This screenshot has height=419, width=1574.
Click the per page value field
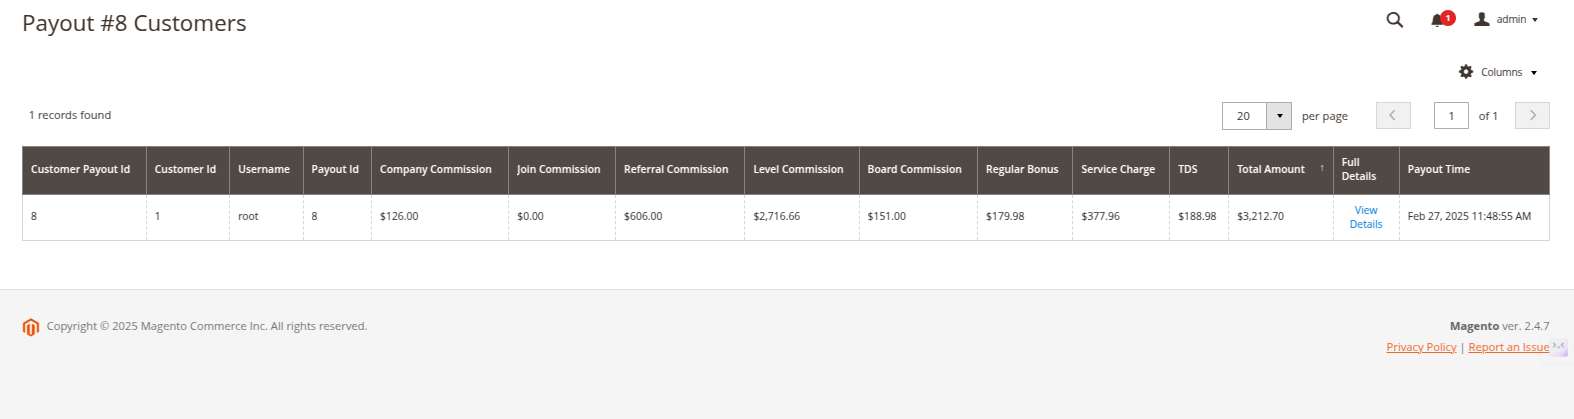[1244, 116]
